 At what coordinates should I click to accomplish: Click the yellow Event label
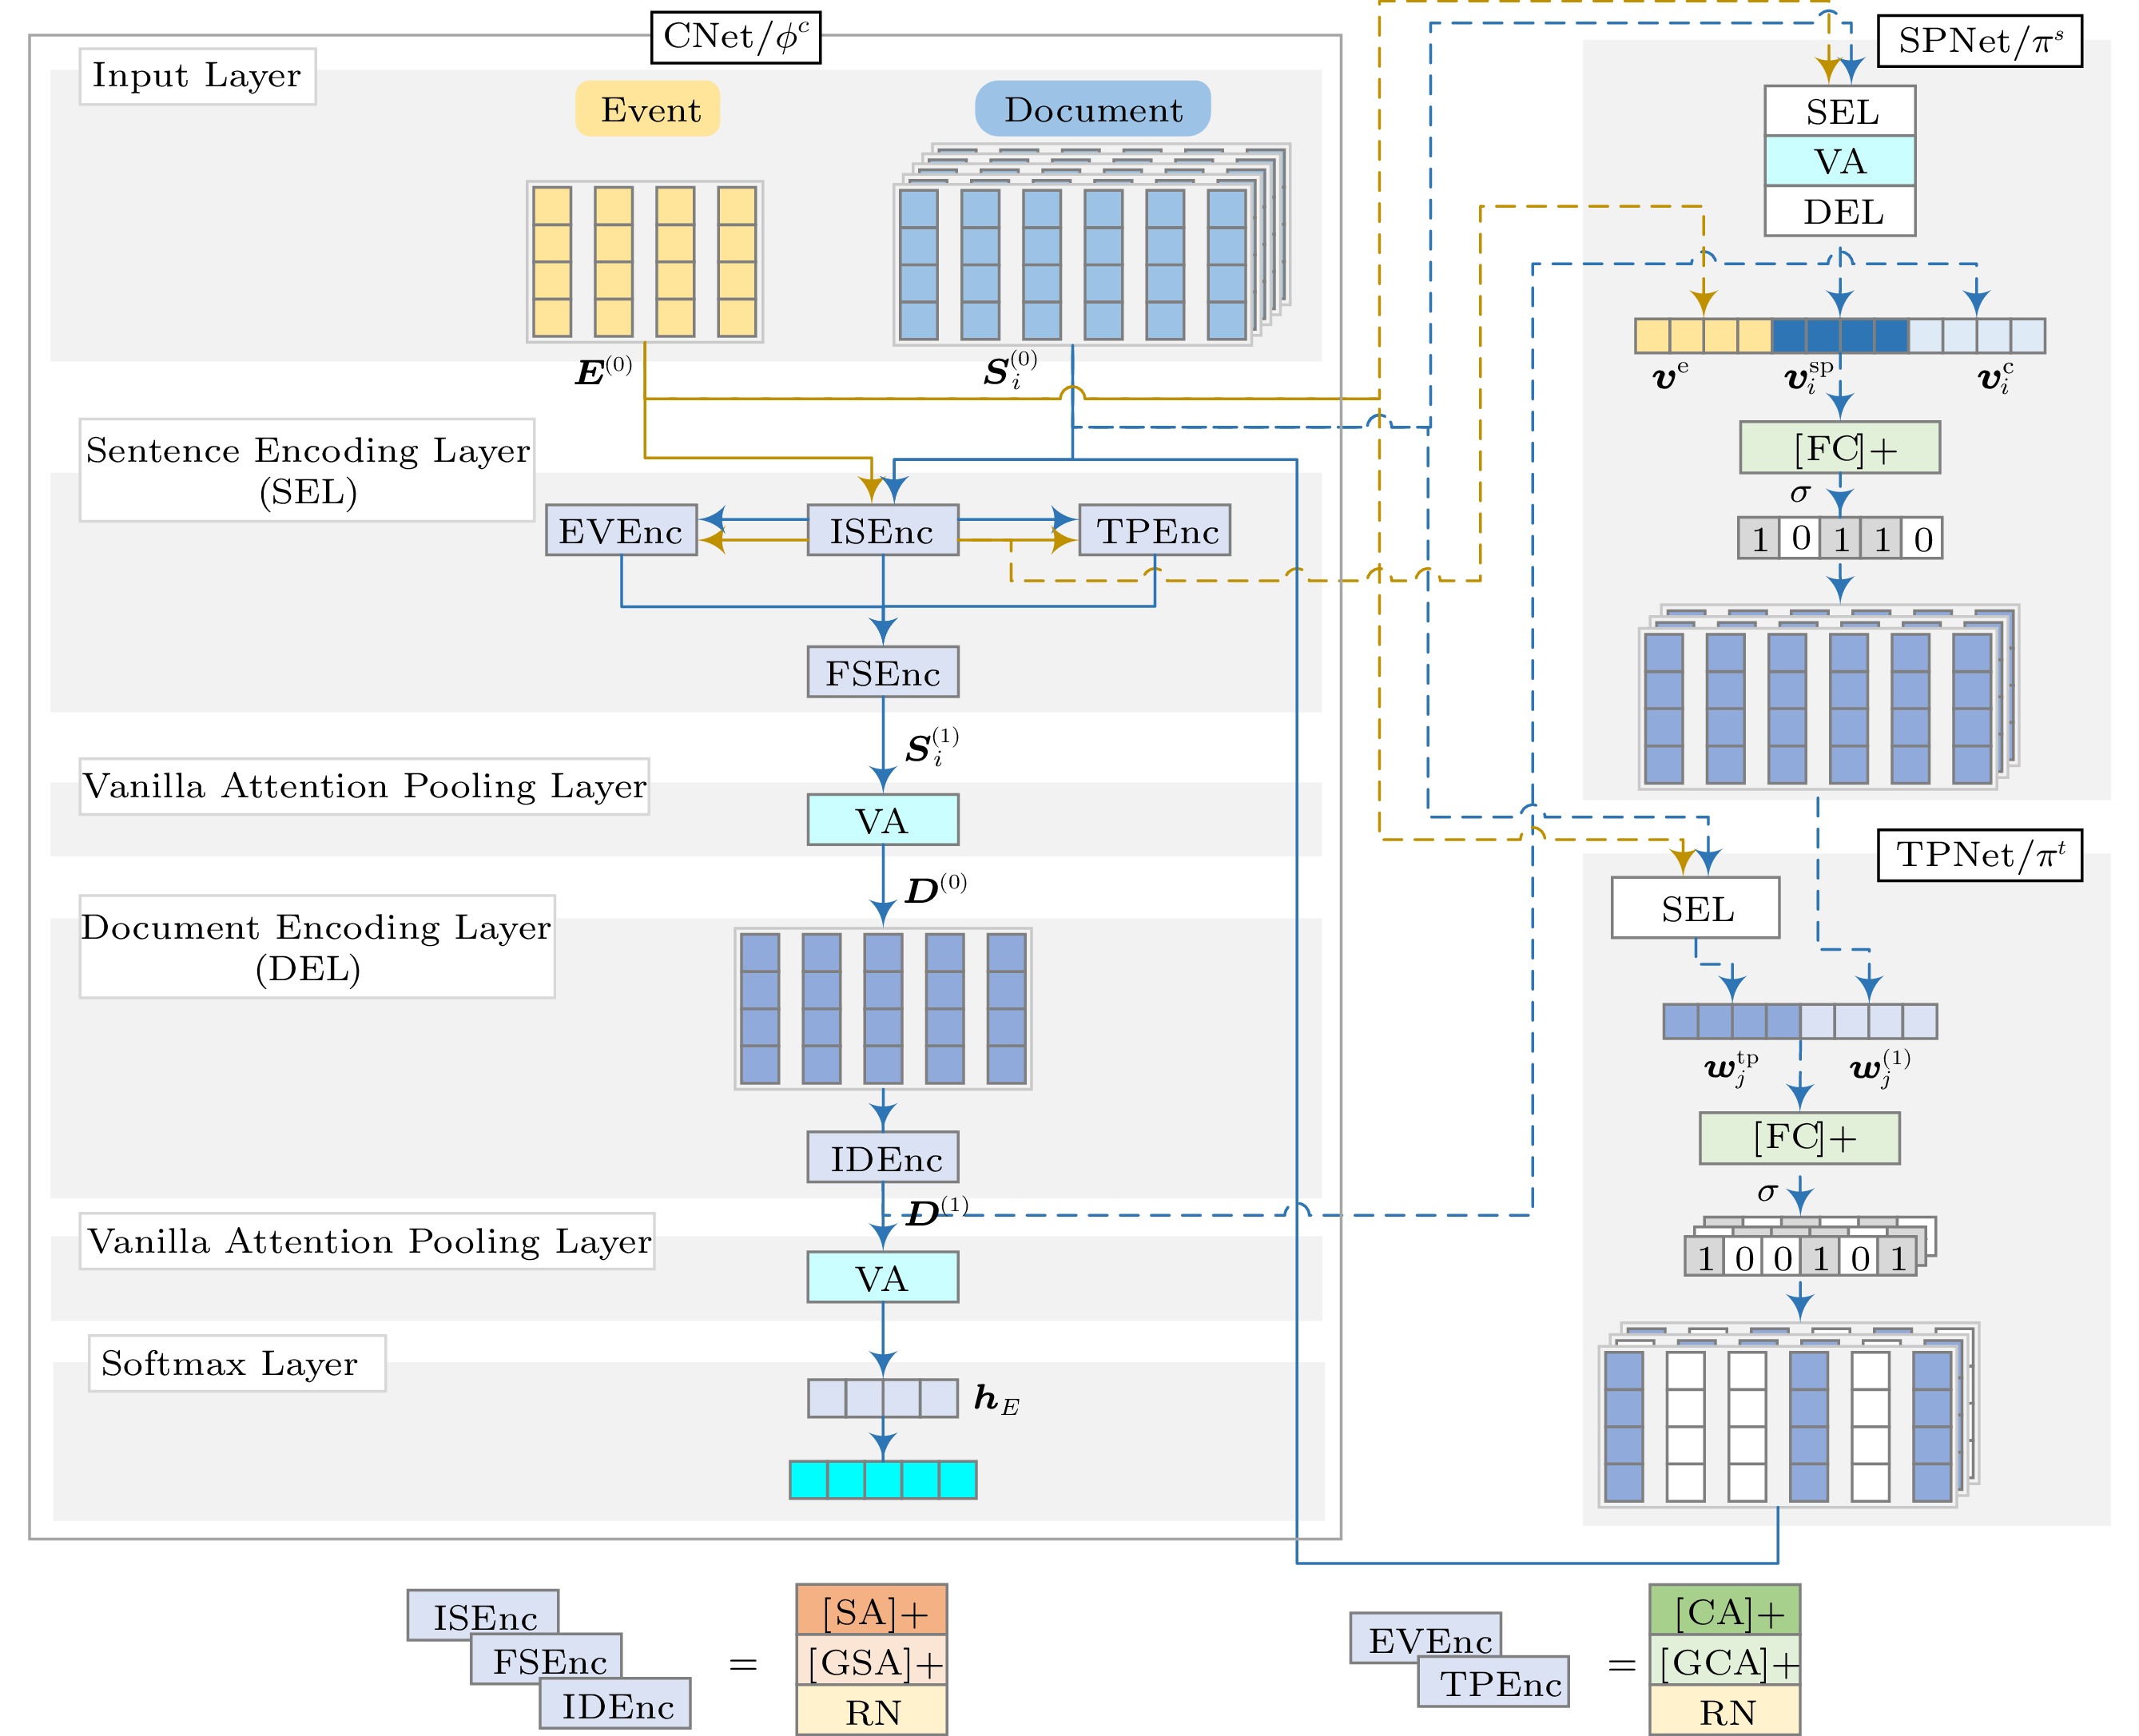(x=647, y=109)
